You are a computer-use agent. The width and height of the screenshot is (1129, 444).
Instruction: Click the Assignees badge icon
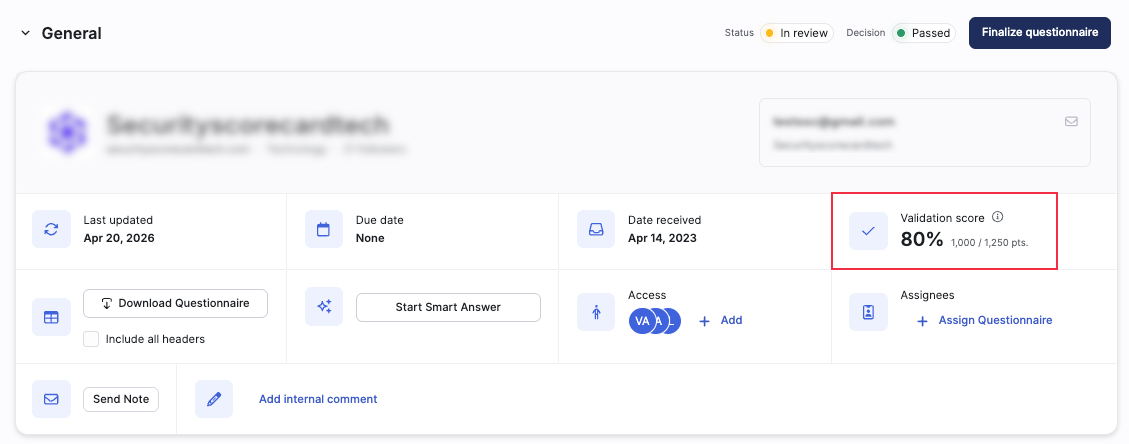coord(868,312)
